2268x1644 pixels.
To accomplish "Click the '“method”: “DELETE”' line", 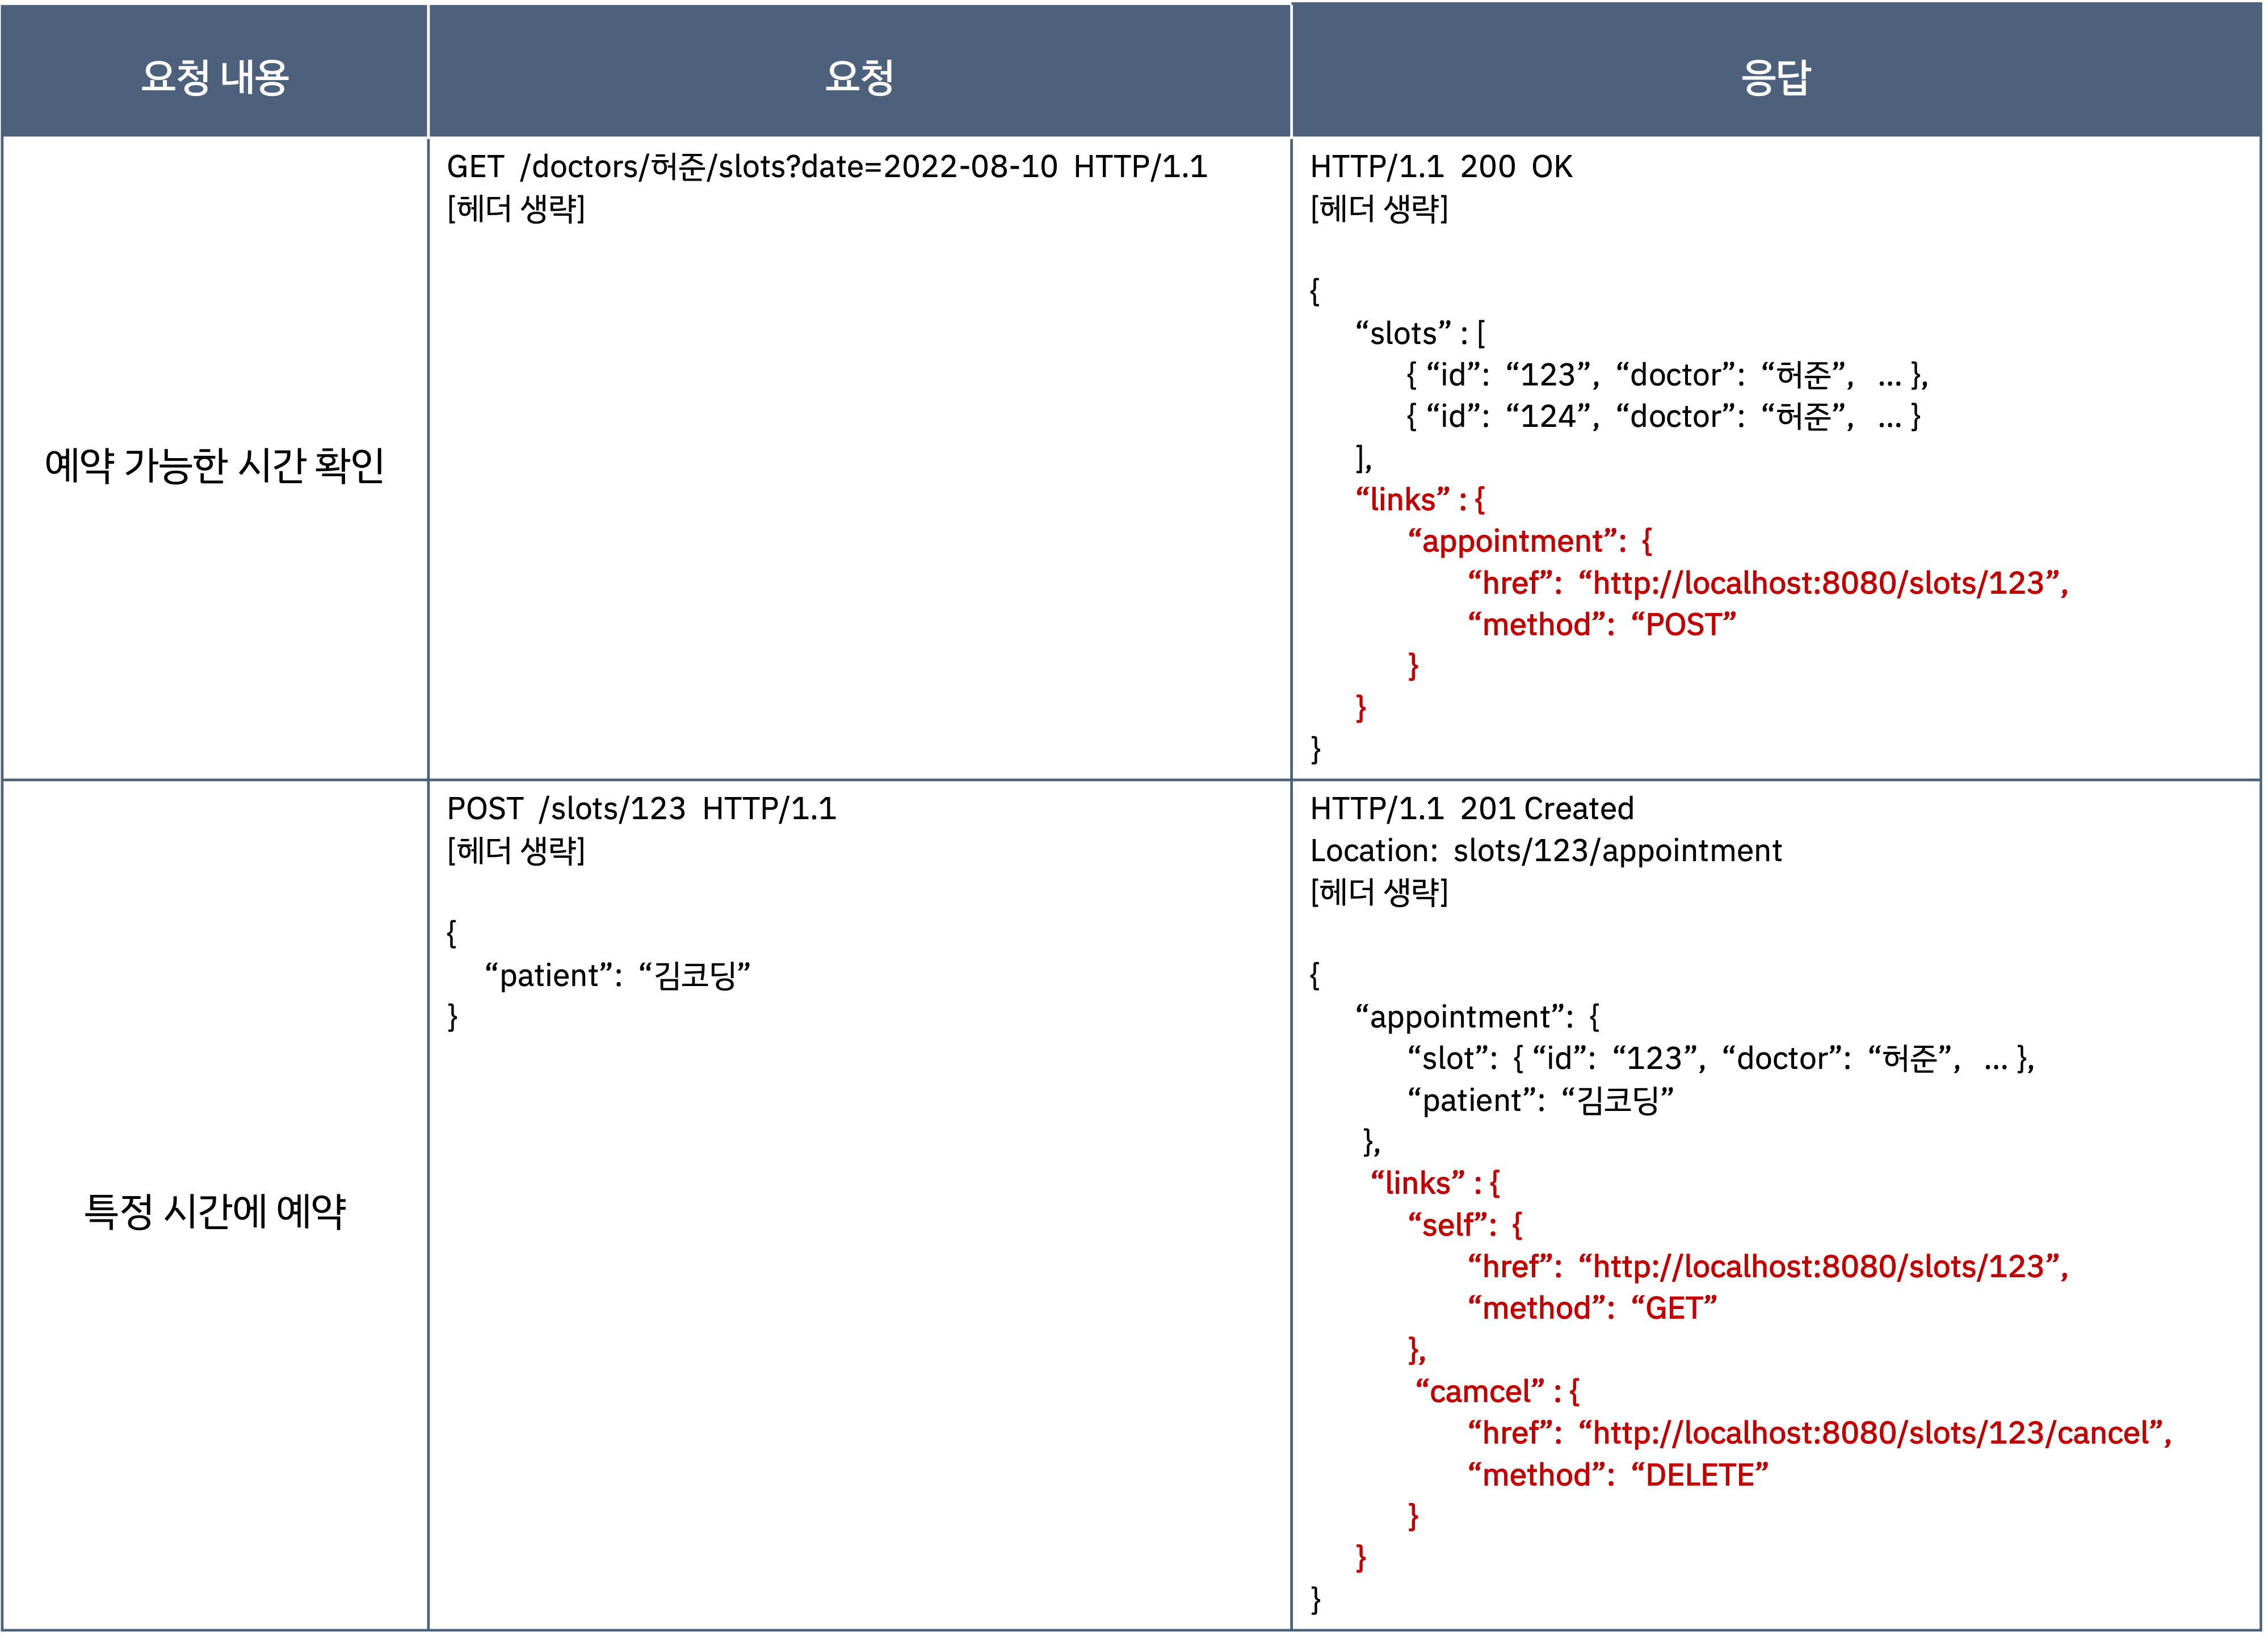I will point(1618,1475).
